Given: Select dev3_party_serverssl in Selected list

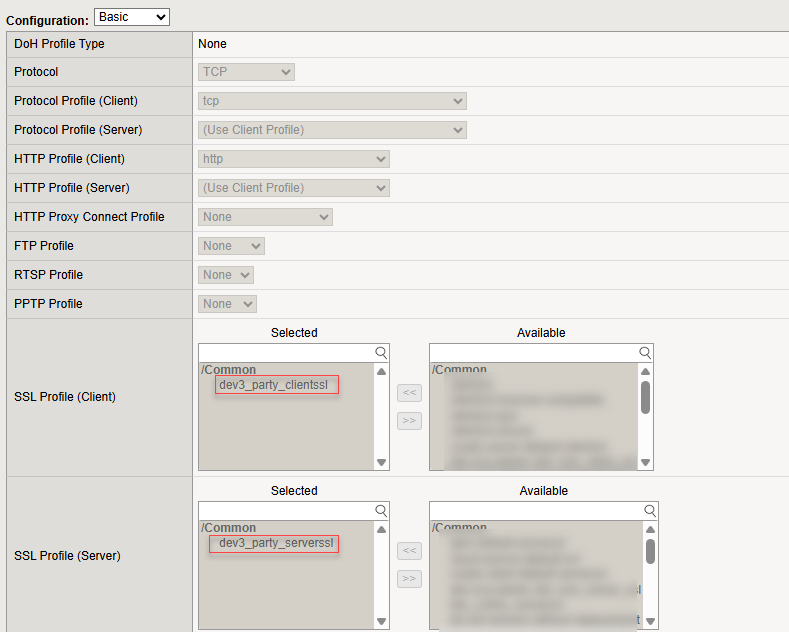Looking at the screenshot, I should pyautogui.click(x=274, y=544).
